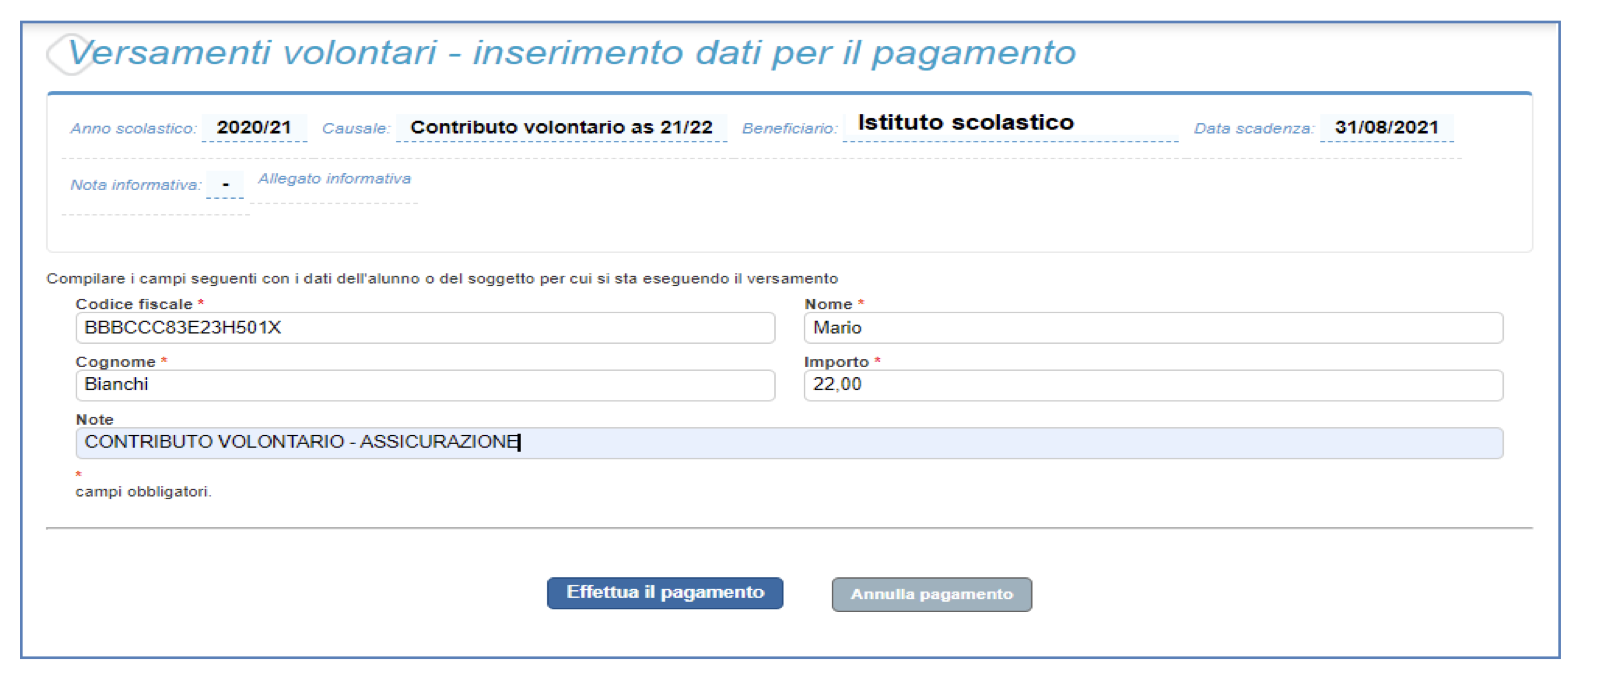Click the Nome field label

[828, 304]
